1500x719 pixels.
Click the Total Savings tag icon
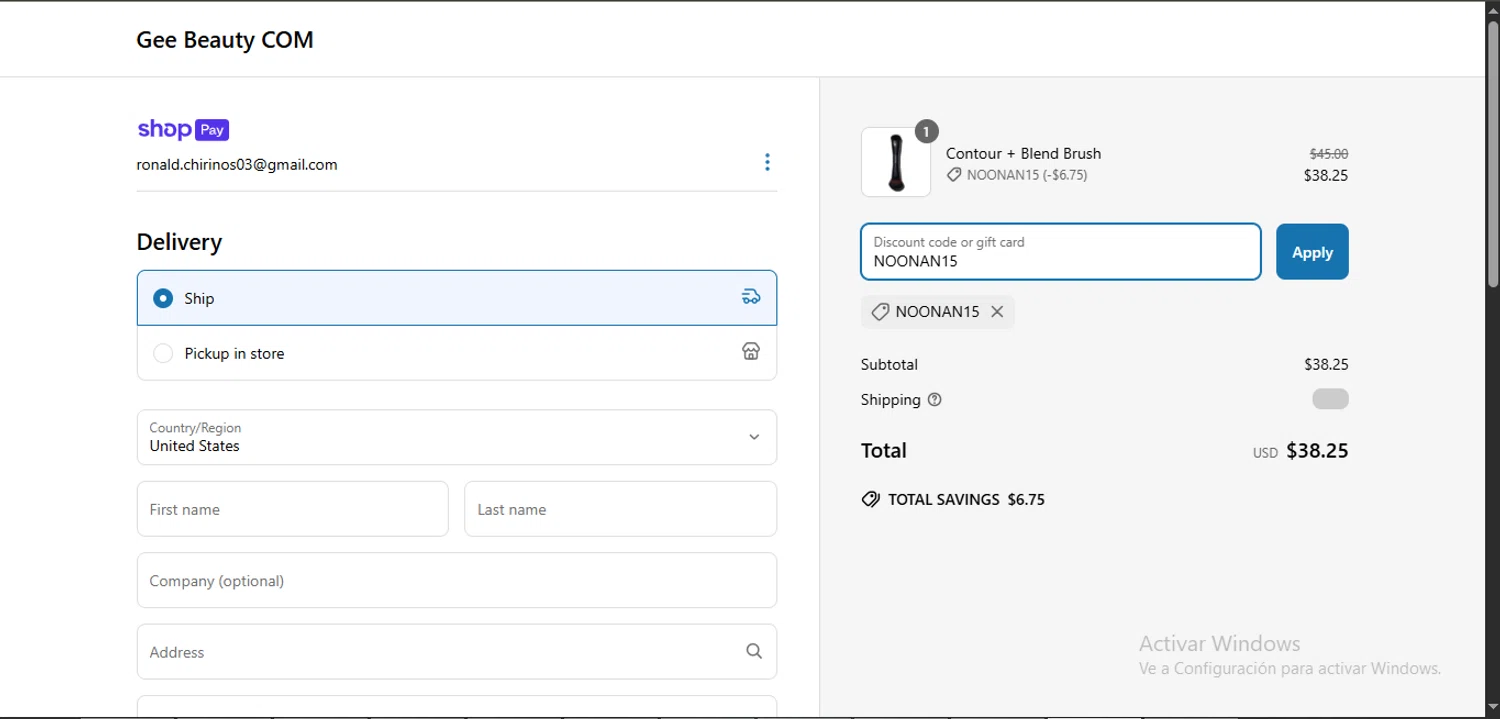click(x=870, y=499)
